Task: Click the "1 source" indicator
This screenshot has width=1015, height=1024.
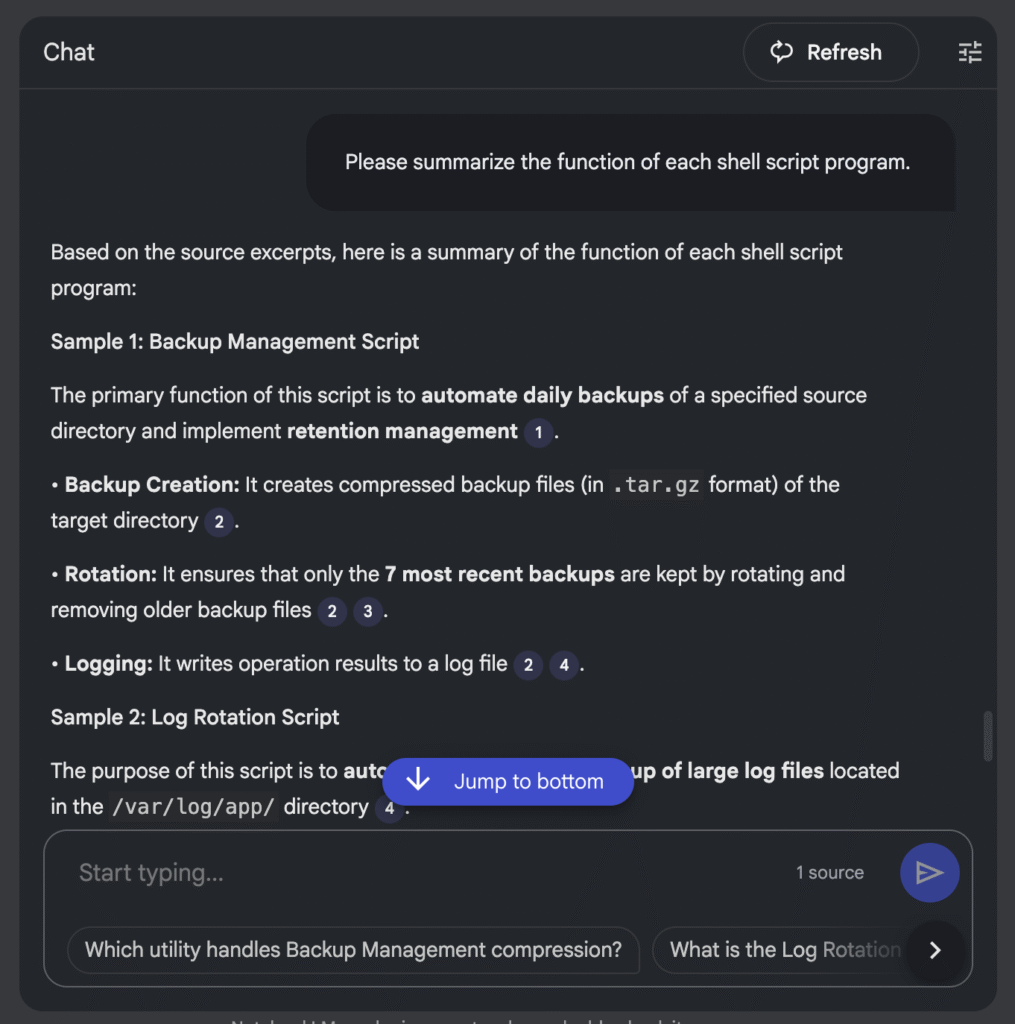Action: click(829, 873)
